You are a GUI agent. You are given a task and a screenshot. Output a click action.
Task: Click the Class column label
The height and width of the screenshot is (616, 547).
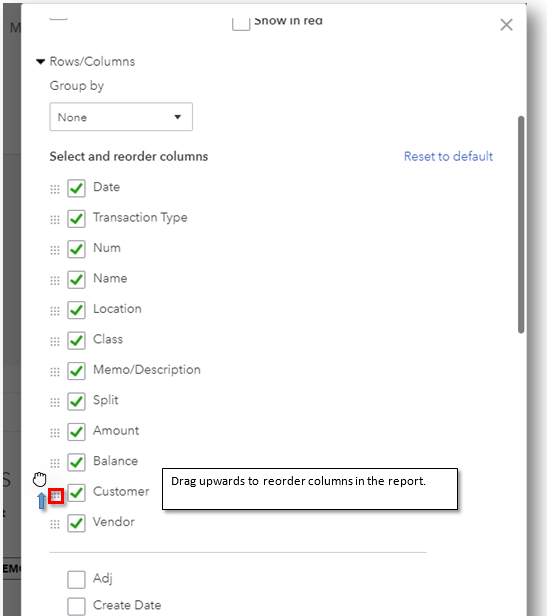coord(108,339)
